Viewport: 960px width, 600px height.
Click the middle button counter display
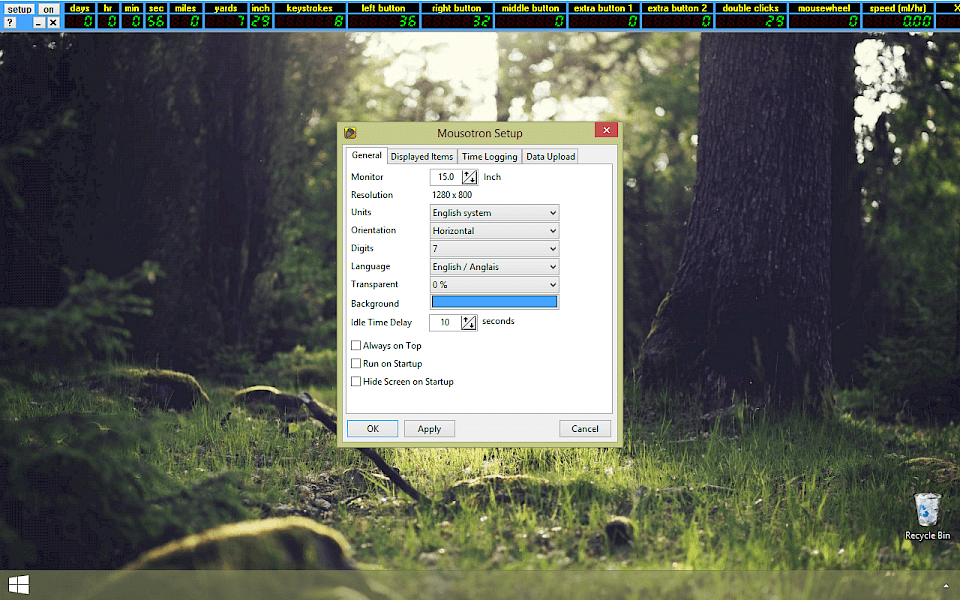530,21
